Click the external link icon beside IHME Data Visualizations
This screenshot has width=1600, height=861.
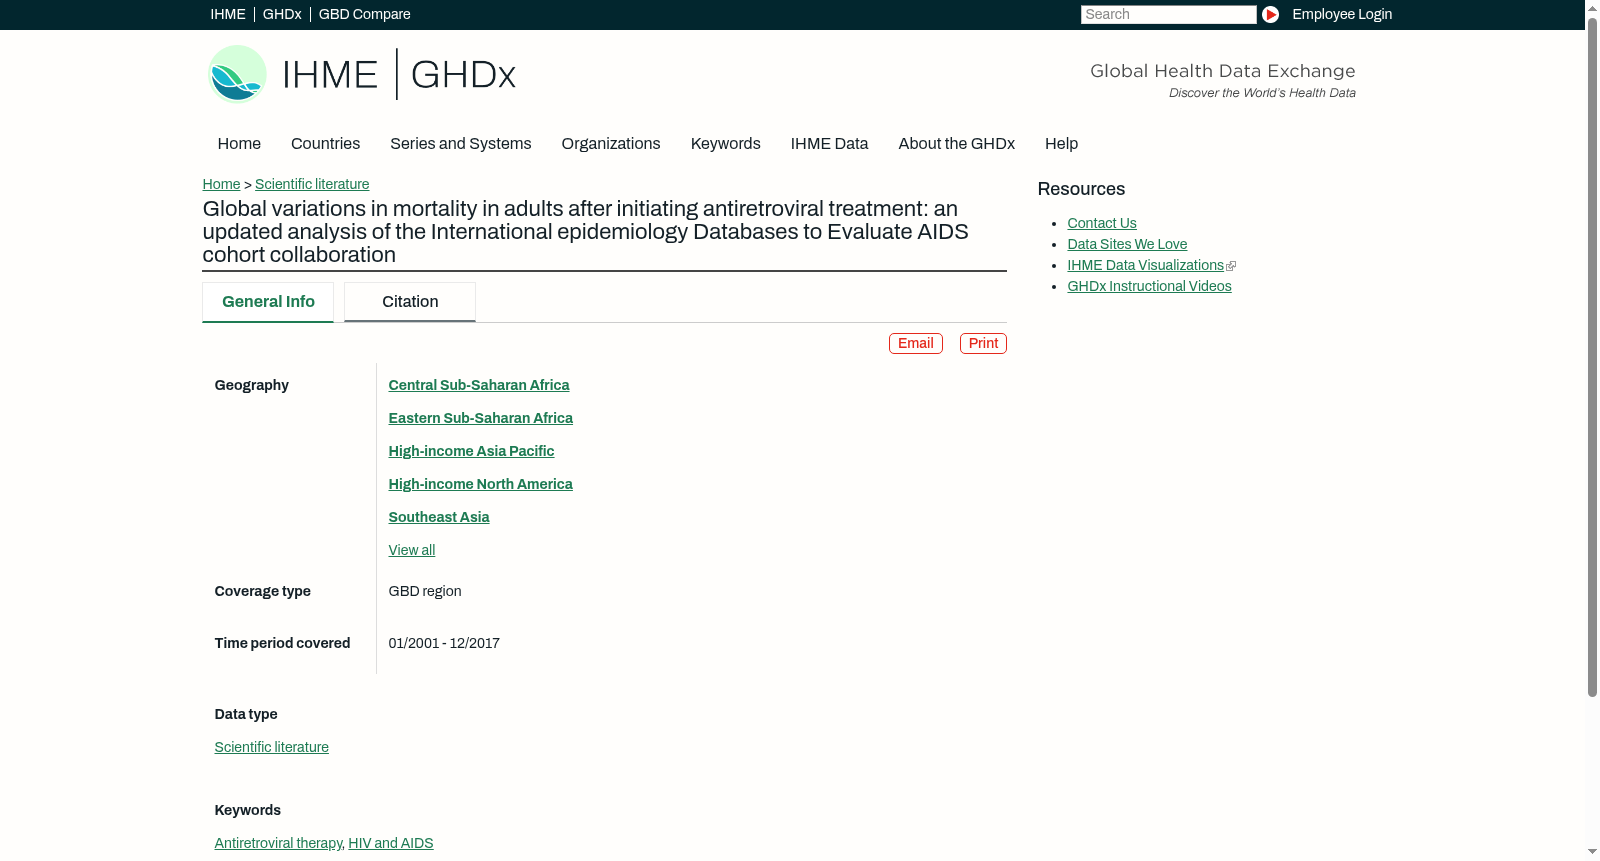1231,266
